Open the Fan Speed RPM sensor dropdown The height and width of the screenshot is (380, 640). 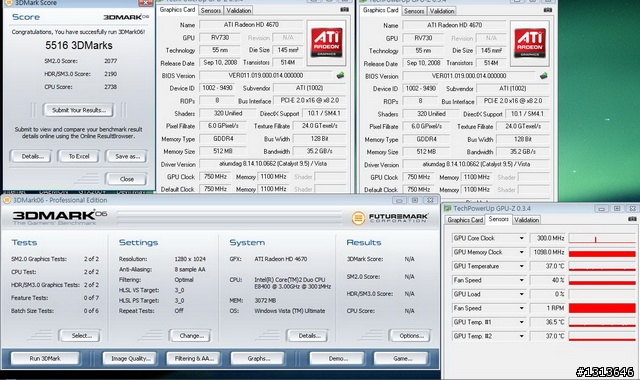coord(521,308)
